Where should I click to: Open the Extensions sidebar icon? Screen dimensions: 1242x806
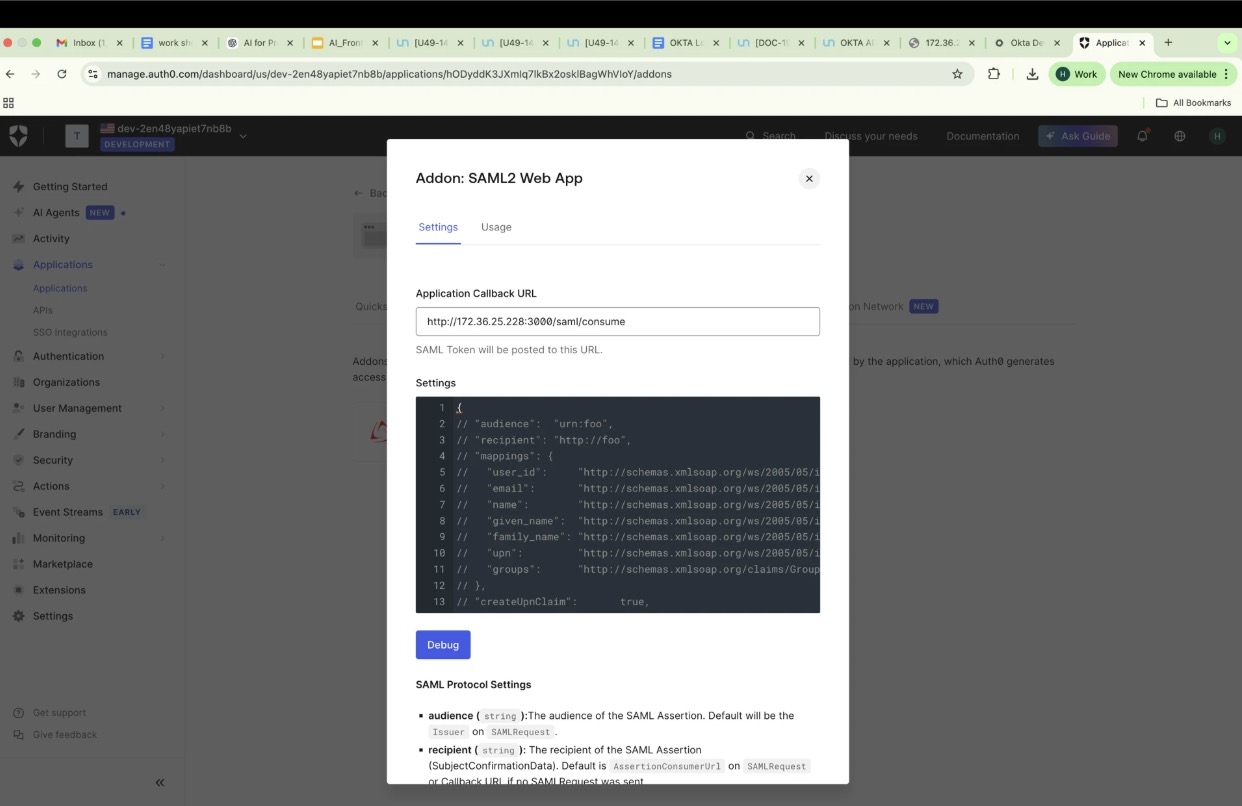point(17,590)
